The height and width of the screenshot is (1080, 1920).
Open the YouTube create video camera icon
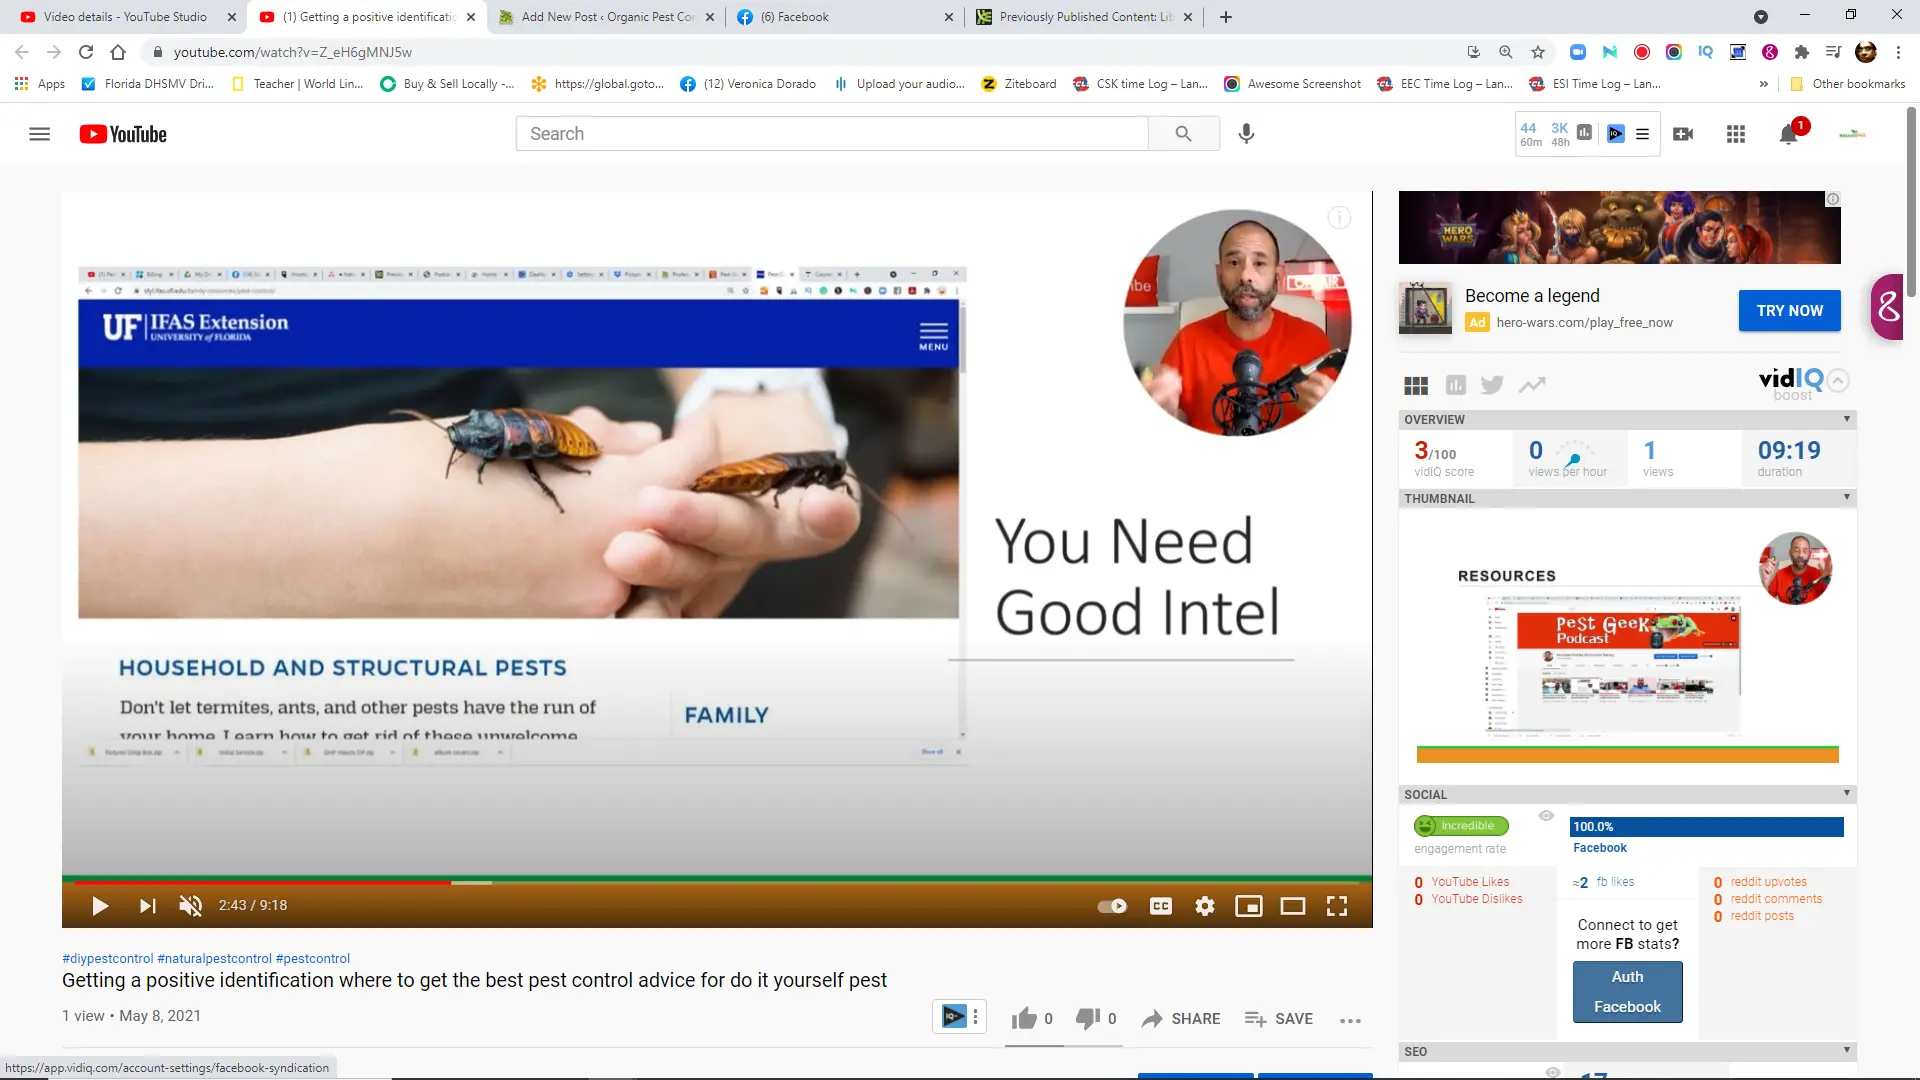(1683, 134)
